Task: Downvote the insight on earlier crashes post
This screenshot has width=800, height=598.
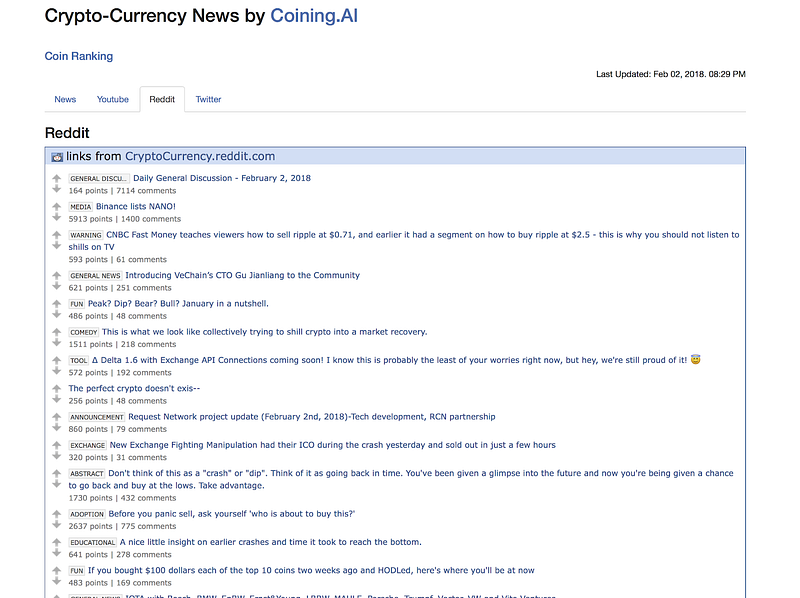Action: point(57,553)
